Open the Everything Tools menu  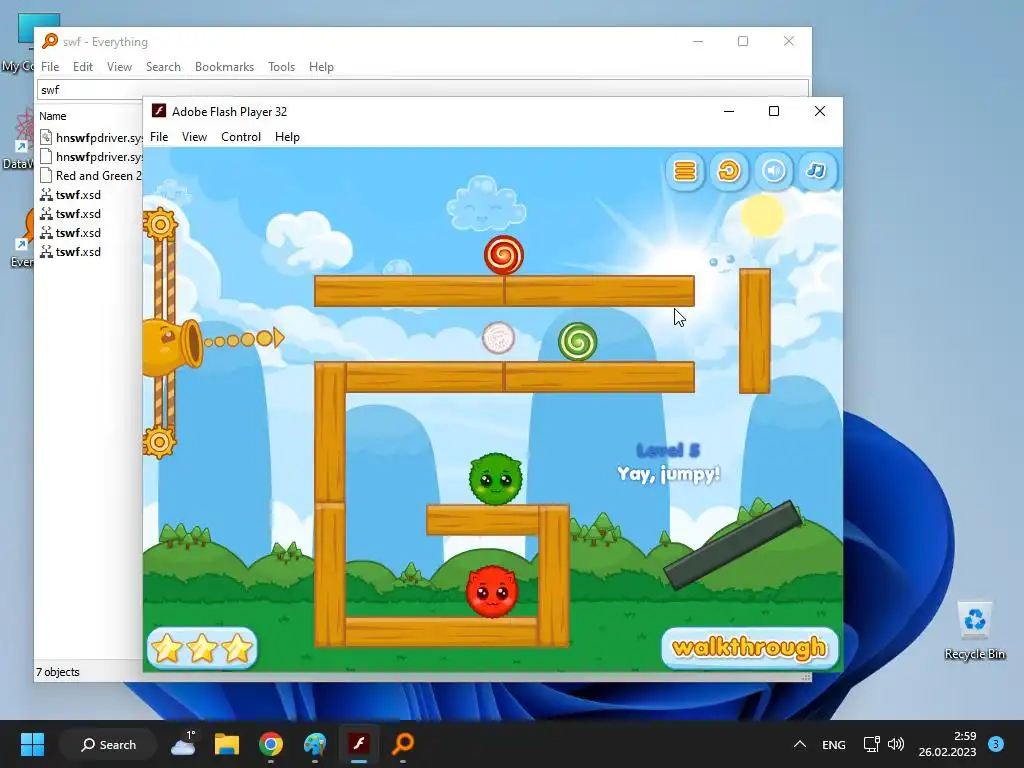pos(281,67)
